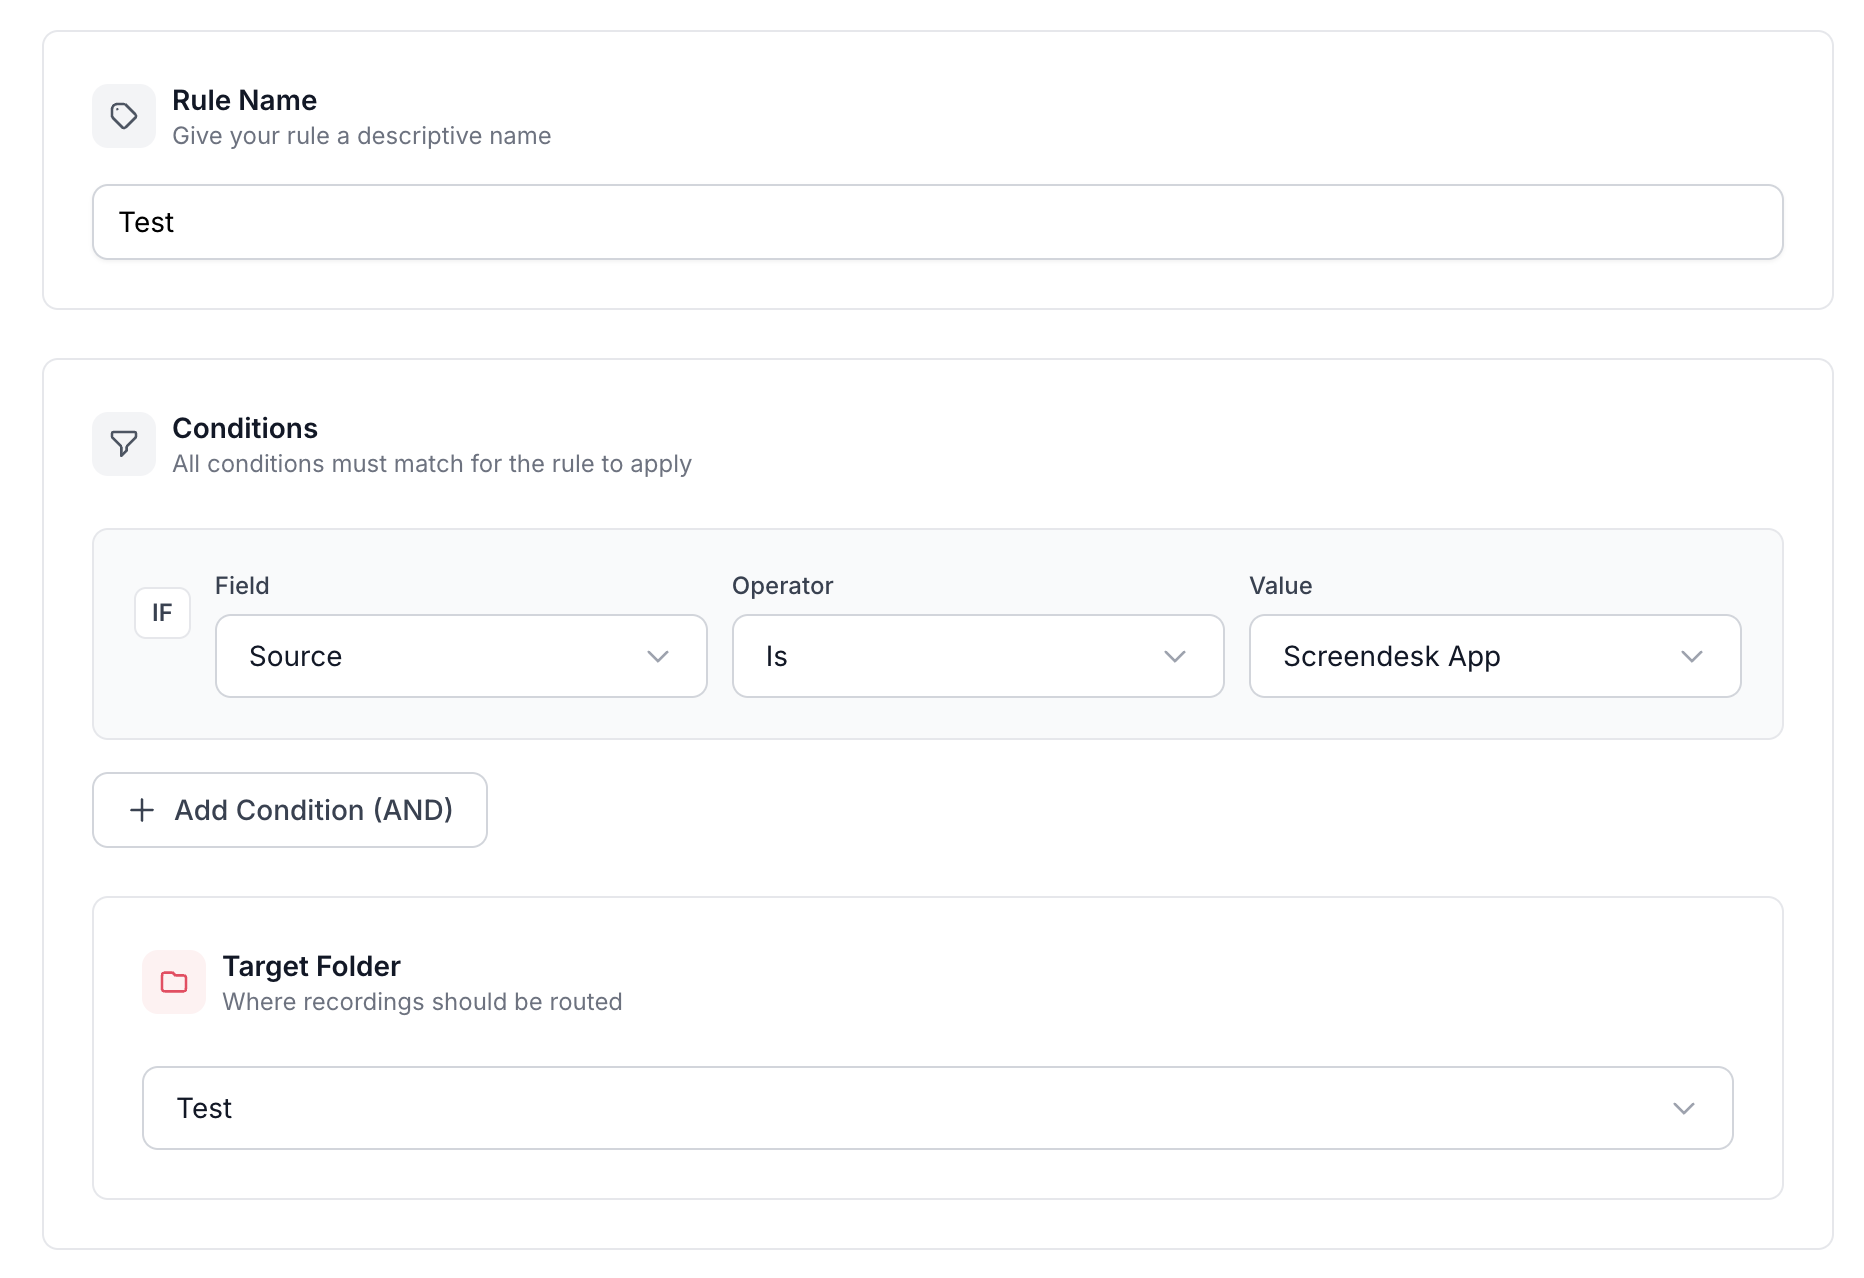Viewport: 1864px width, 1278px height.
Task: Click the chevron arrow in the Source box
Action: 657,657
